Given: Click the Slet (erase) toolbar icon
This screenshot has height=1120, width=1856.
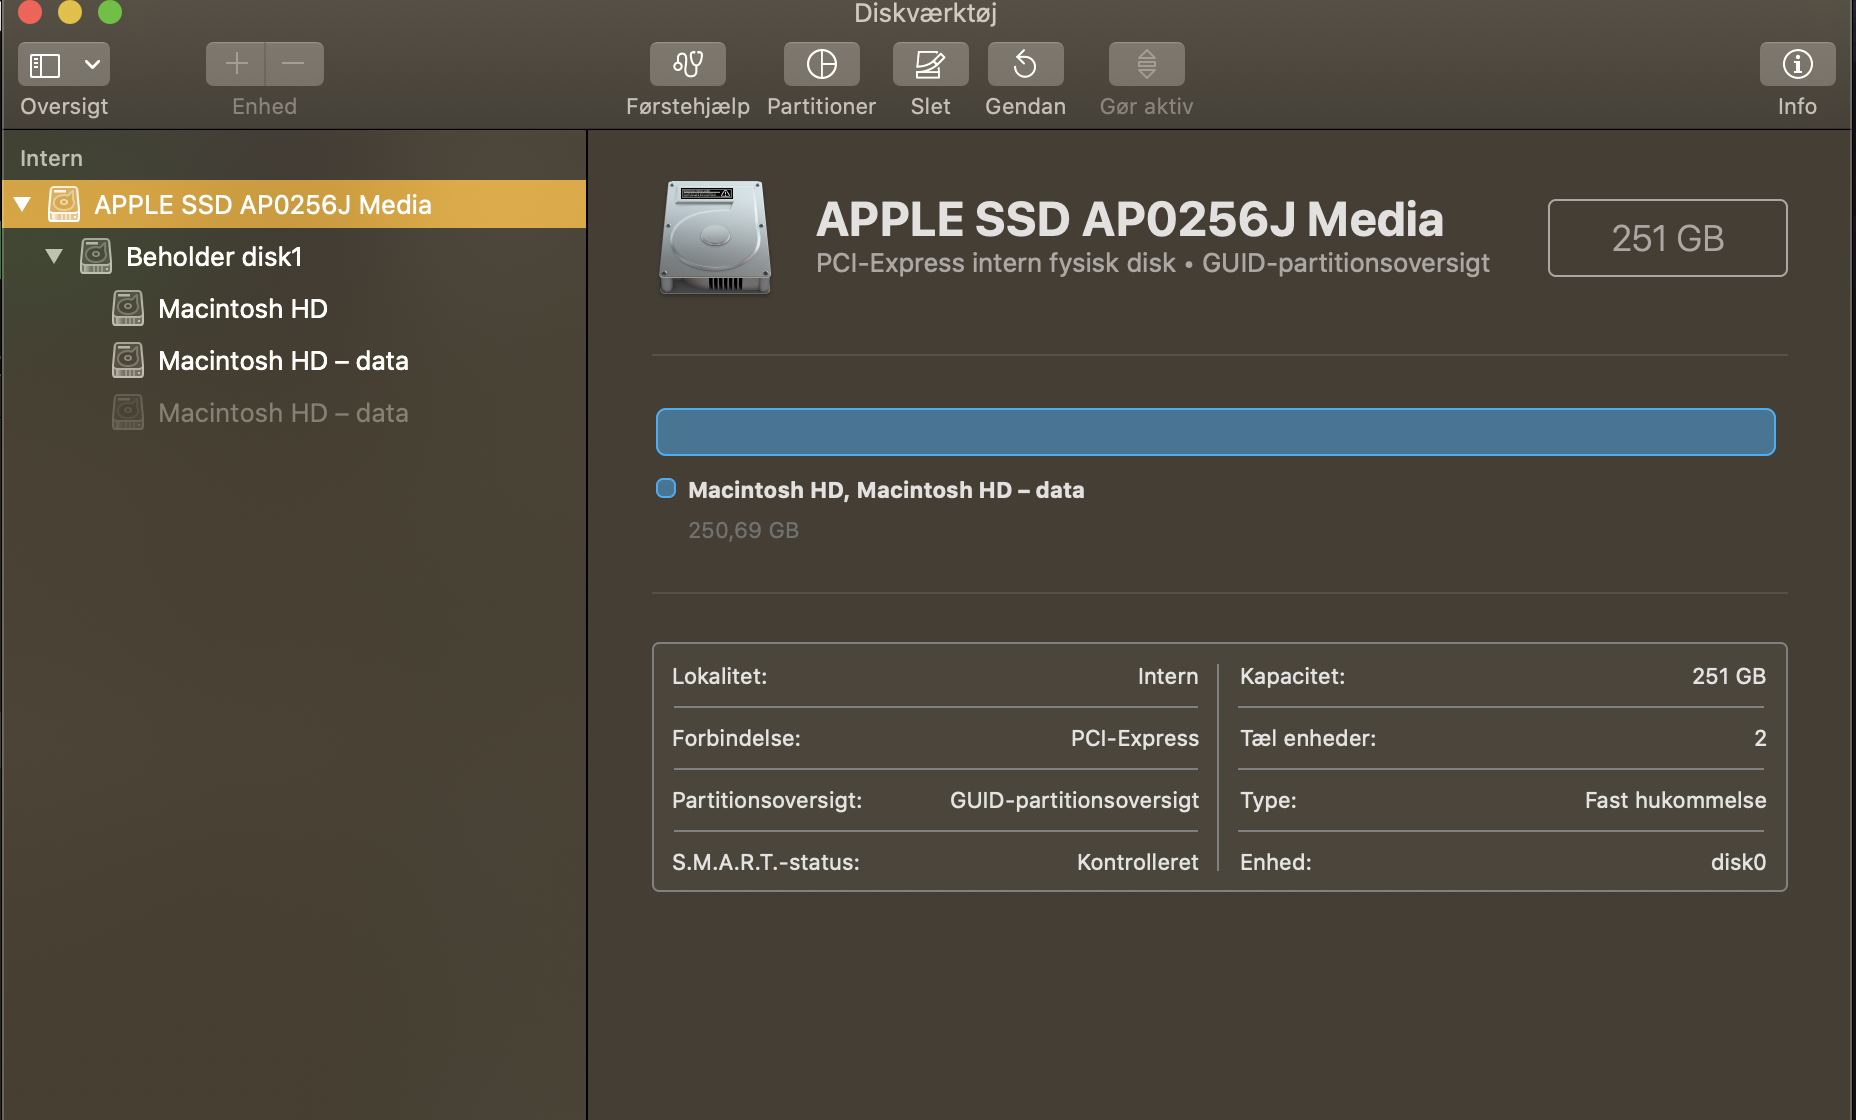Looking at the screenshot, I should click(x=930, y=64).
